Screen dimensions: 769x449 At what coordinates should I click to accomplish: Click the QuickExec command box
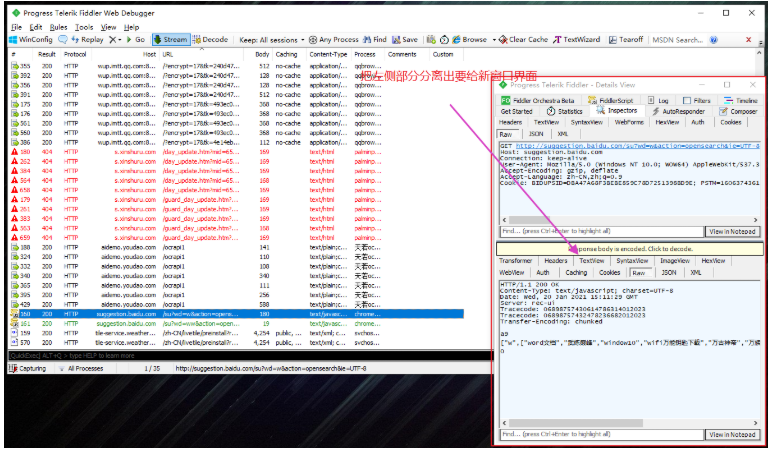[249, 355]
